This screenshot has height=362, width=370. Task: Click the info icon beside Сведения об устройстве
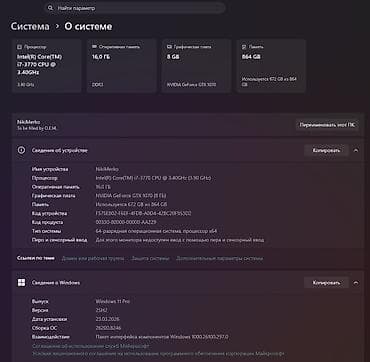coord(21,150)
